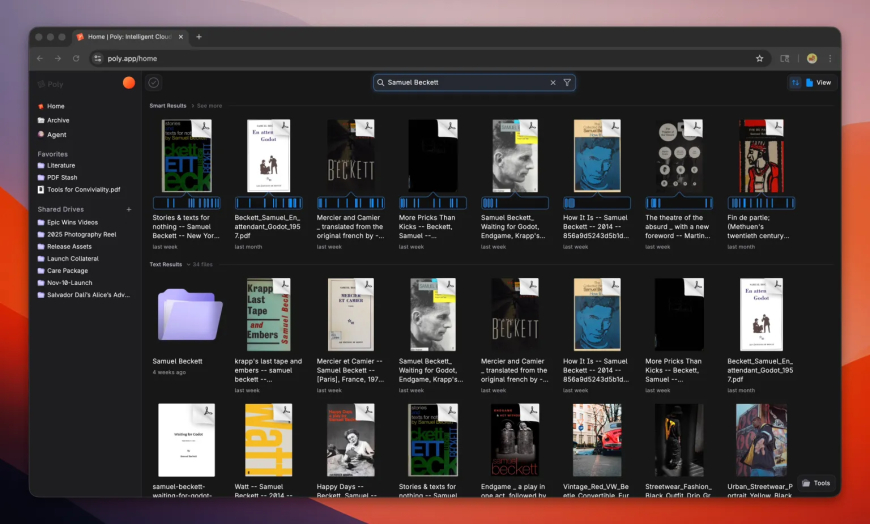Click the sort order icon beside View
Image resolution: width=870 pixels, height=524 pixels.
(795, 83)
